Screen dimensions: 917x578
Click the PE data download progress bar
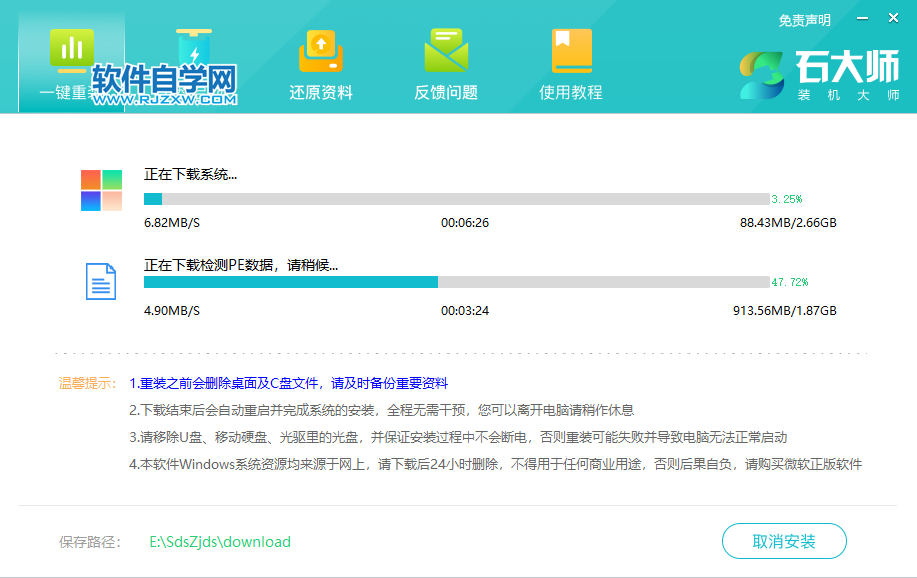click(x=457, y=282)
